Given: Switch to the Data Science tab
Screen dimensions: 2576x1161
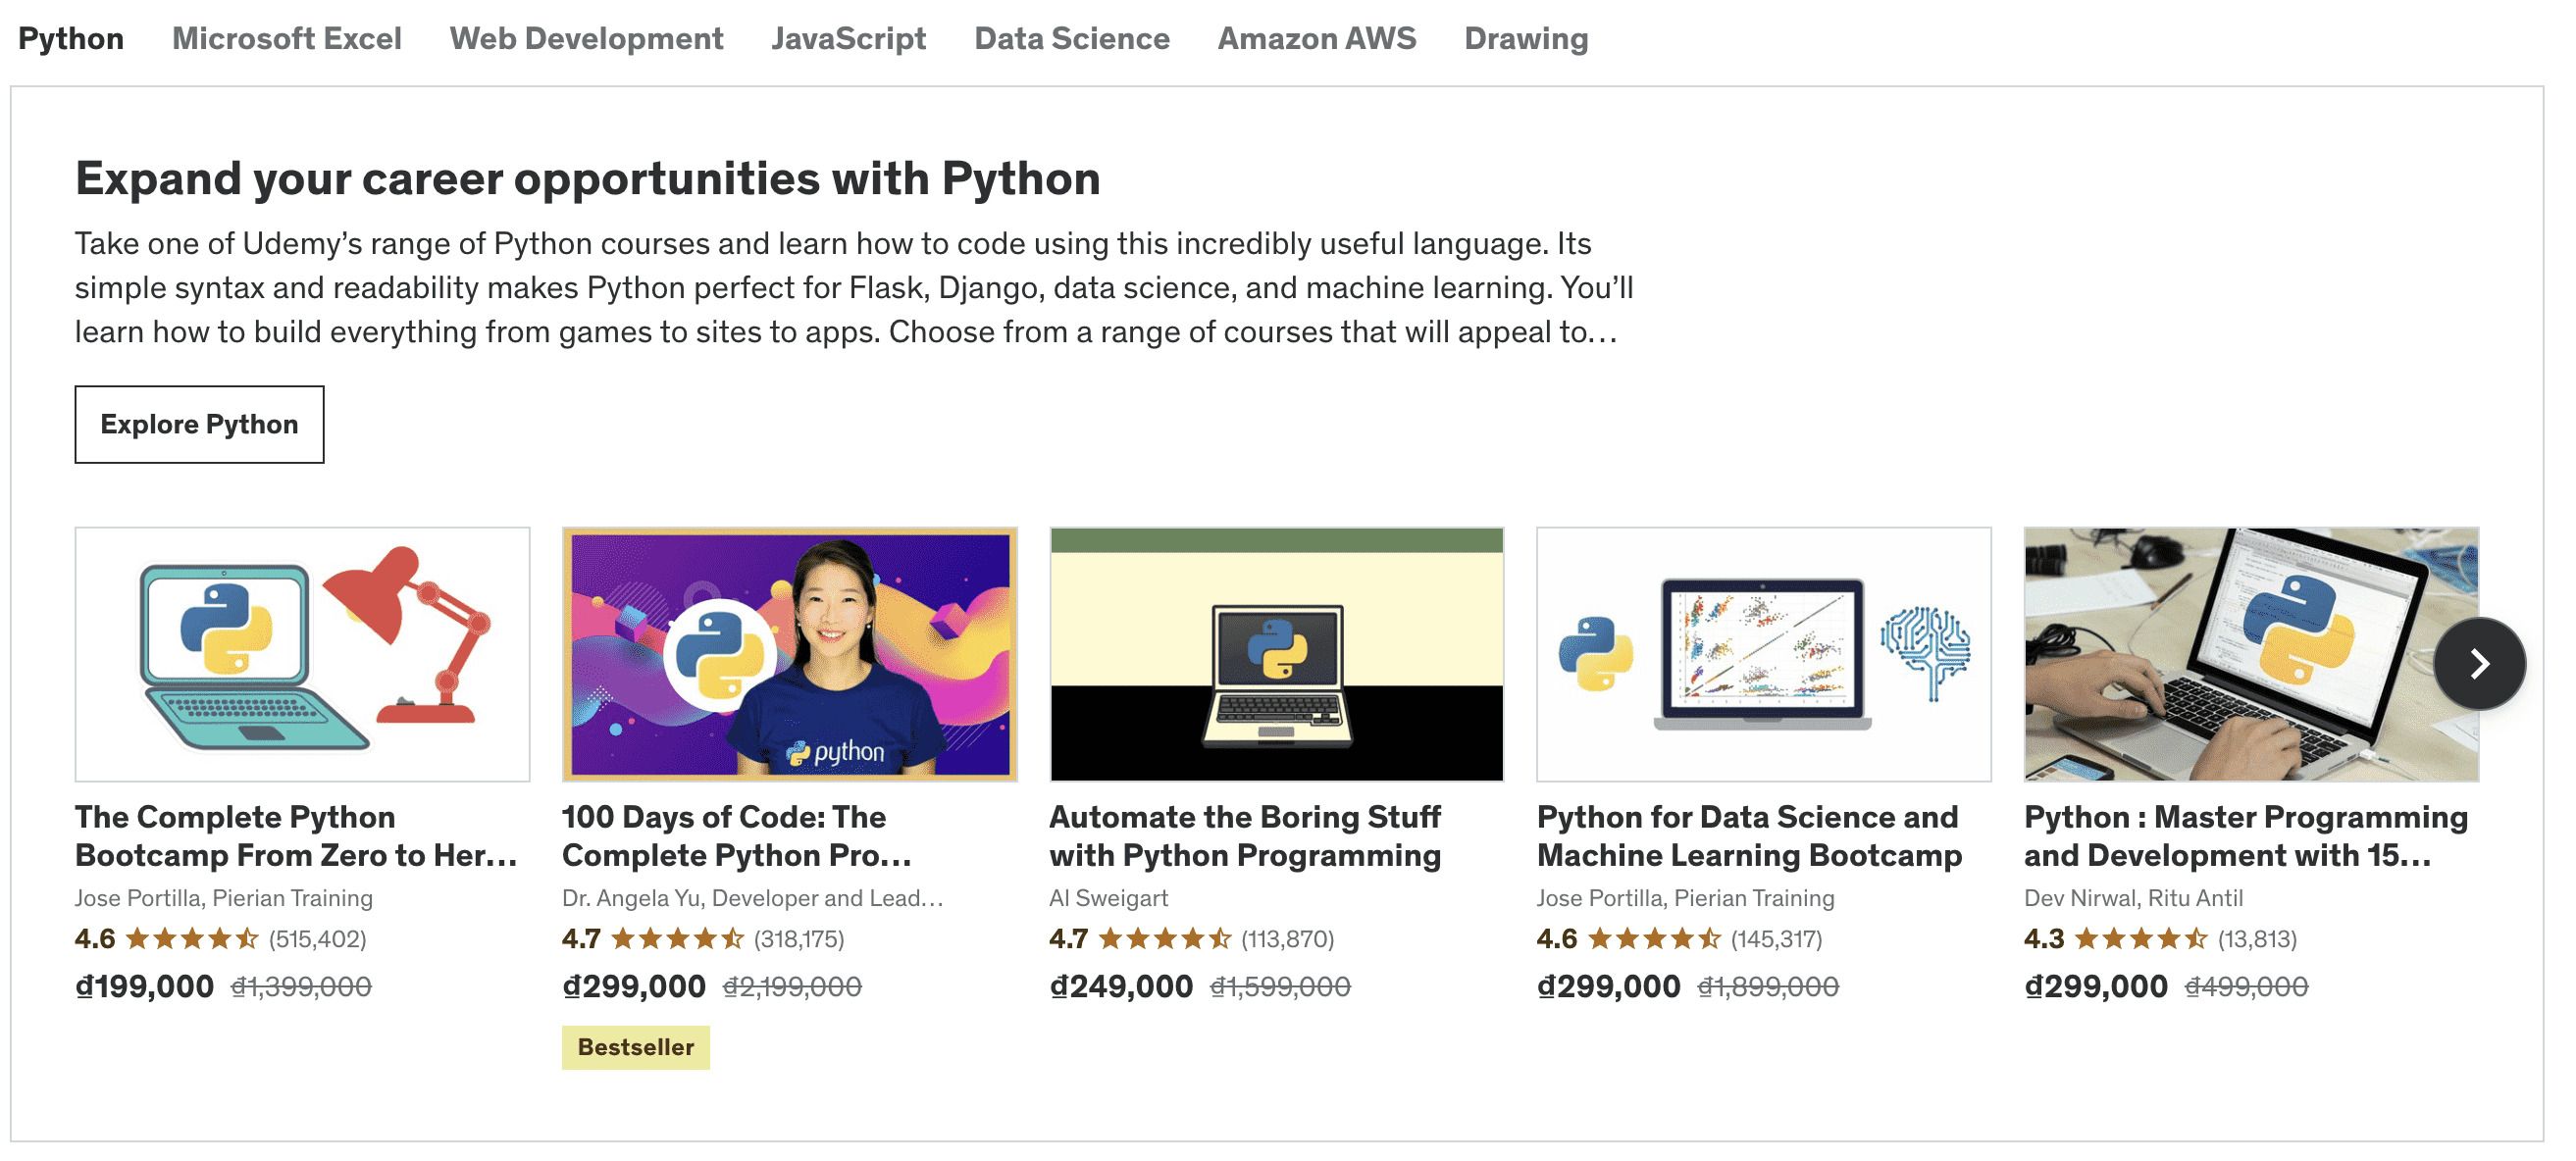Looking at the screenshot, I should coord(1071,38).
